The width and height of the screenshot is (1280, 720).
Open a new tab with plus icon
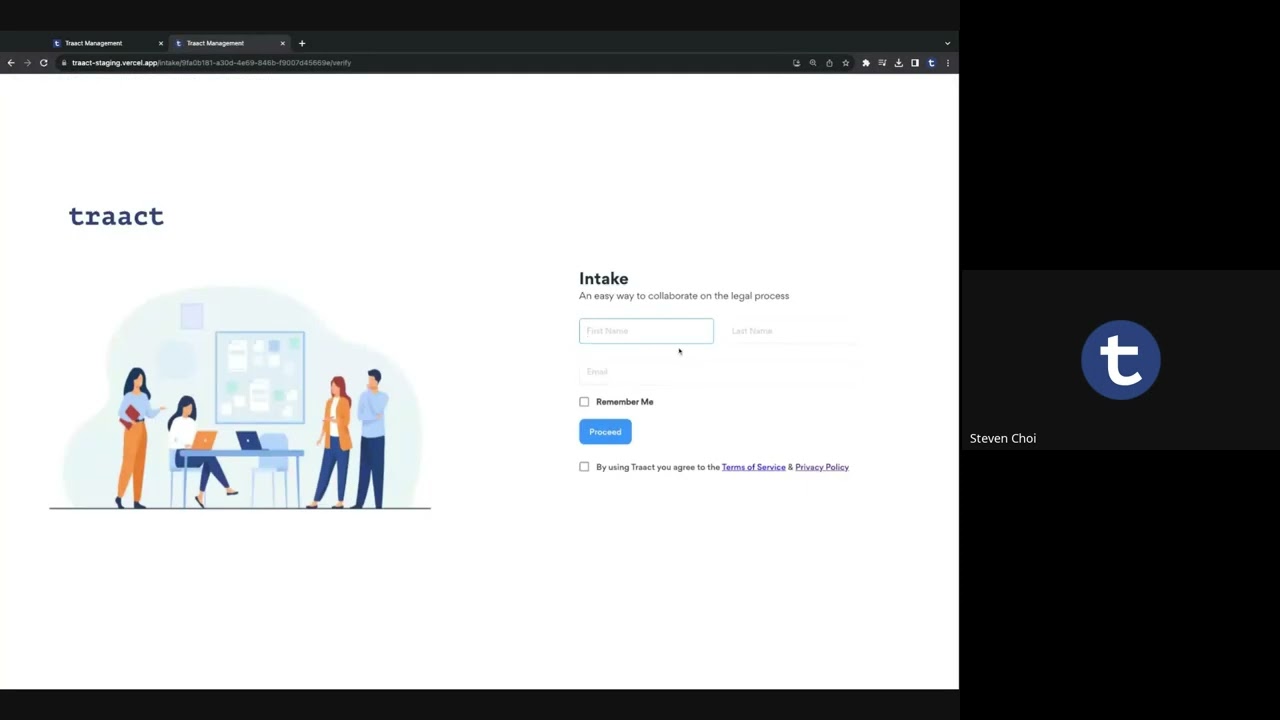(x=302, y=43)
